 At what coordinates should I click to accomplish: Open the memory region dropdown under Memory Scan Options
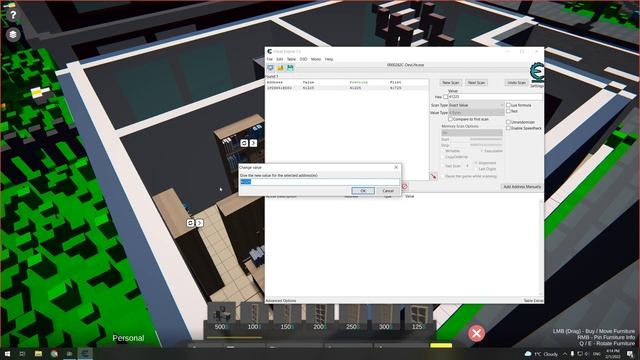point(472,133)
